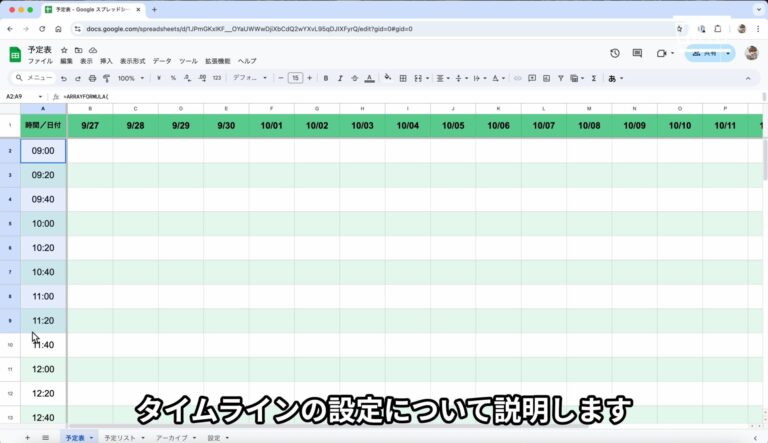
Task: Select the 10:00 time cell
Action: [43, 223]
